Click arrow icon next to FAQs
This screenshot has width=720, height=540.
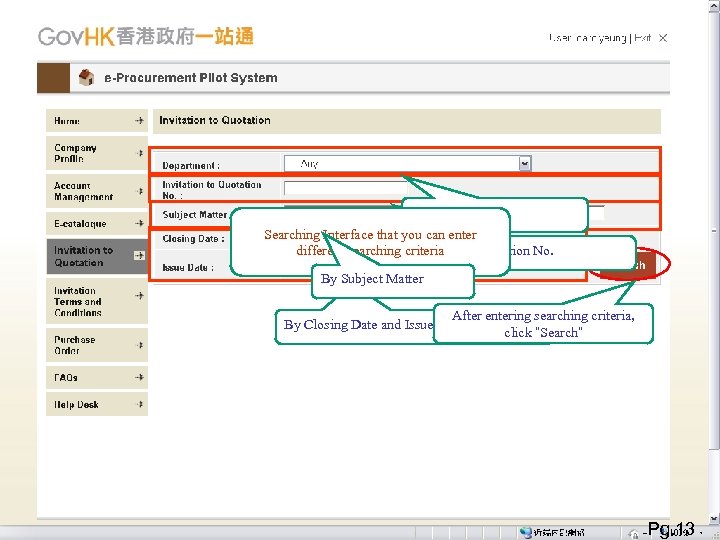tap(140, 377)
